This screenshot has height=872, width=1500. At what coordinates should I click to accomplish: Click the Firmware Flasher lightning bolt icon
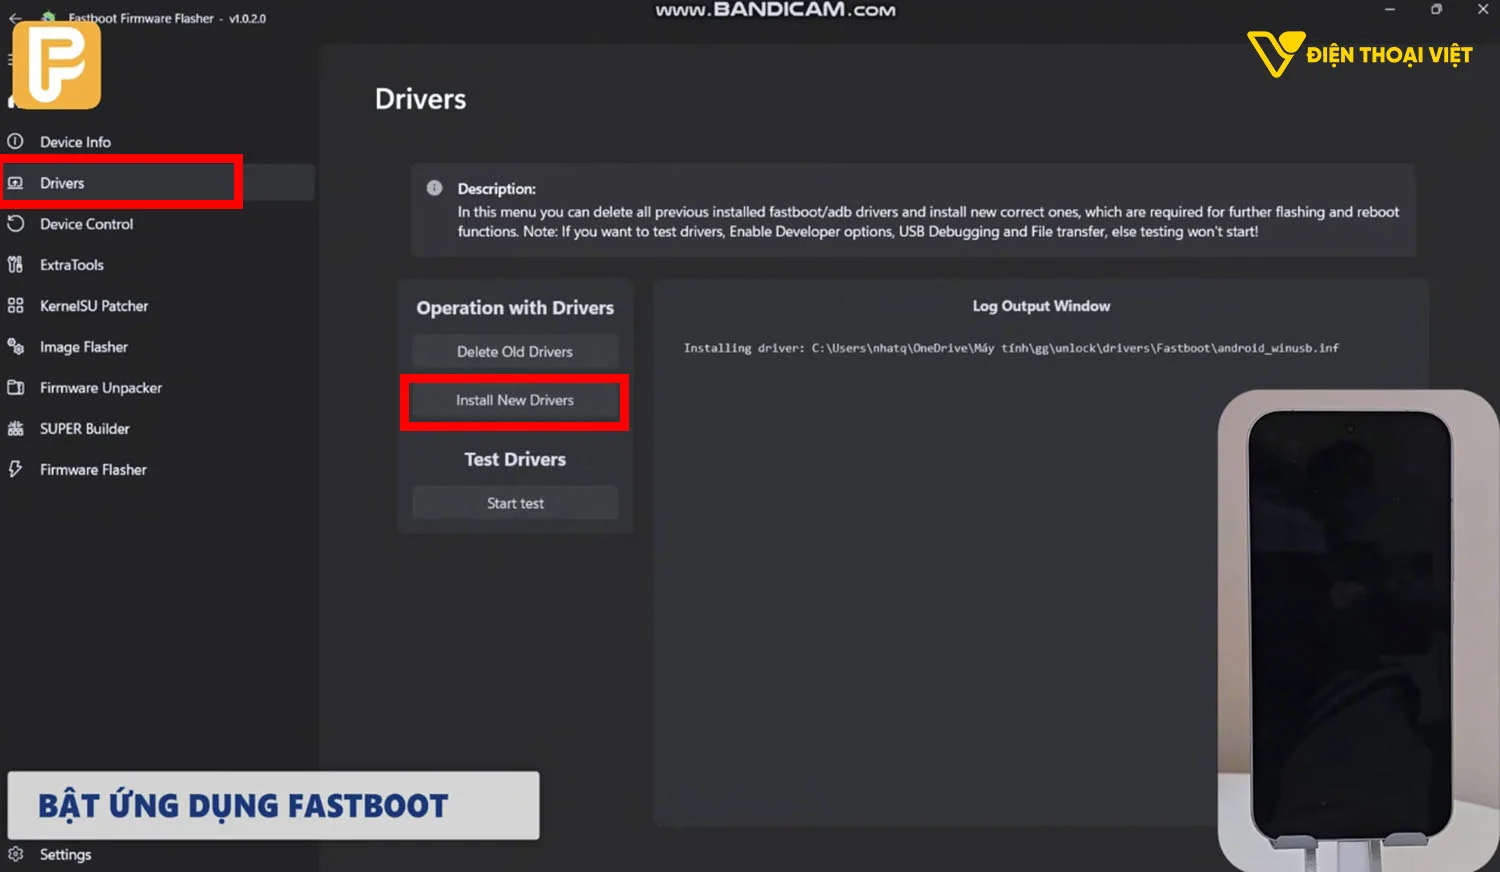(15, 468)
